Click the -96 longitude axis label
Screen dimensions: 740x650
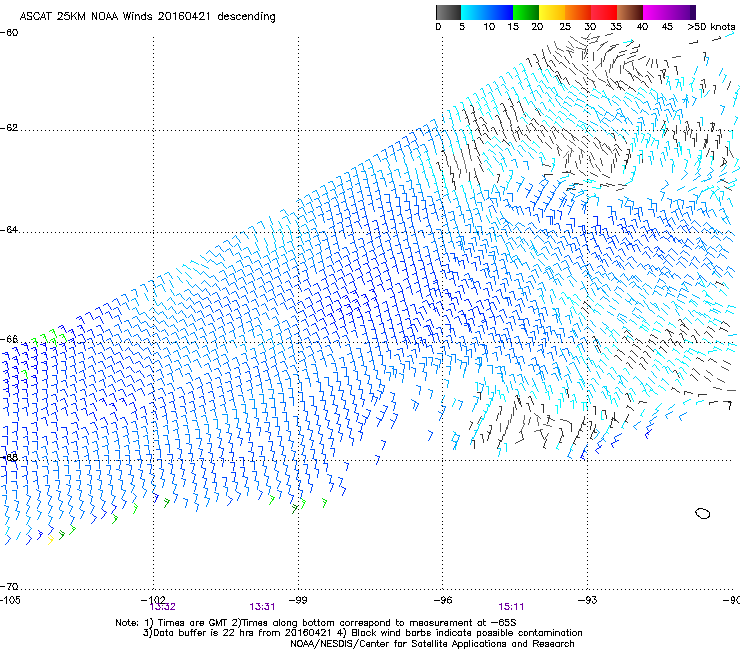(443, 600)
